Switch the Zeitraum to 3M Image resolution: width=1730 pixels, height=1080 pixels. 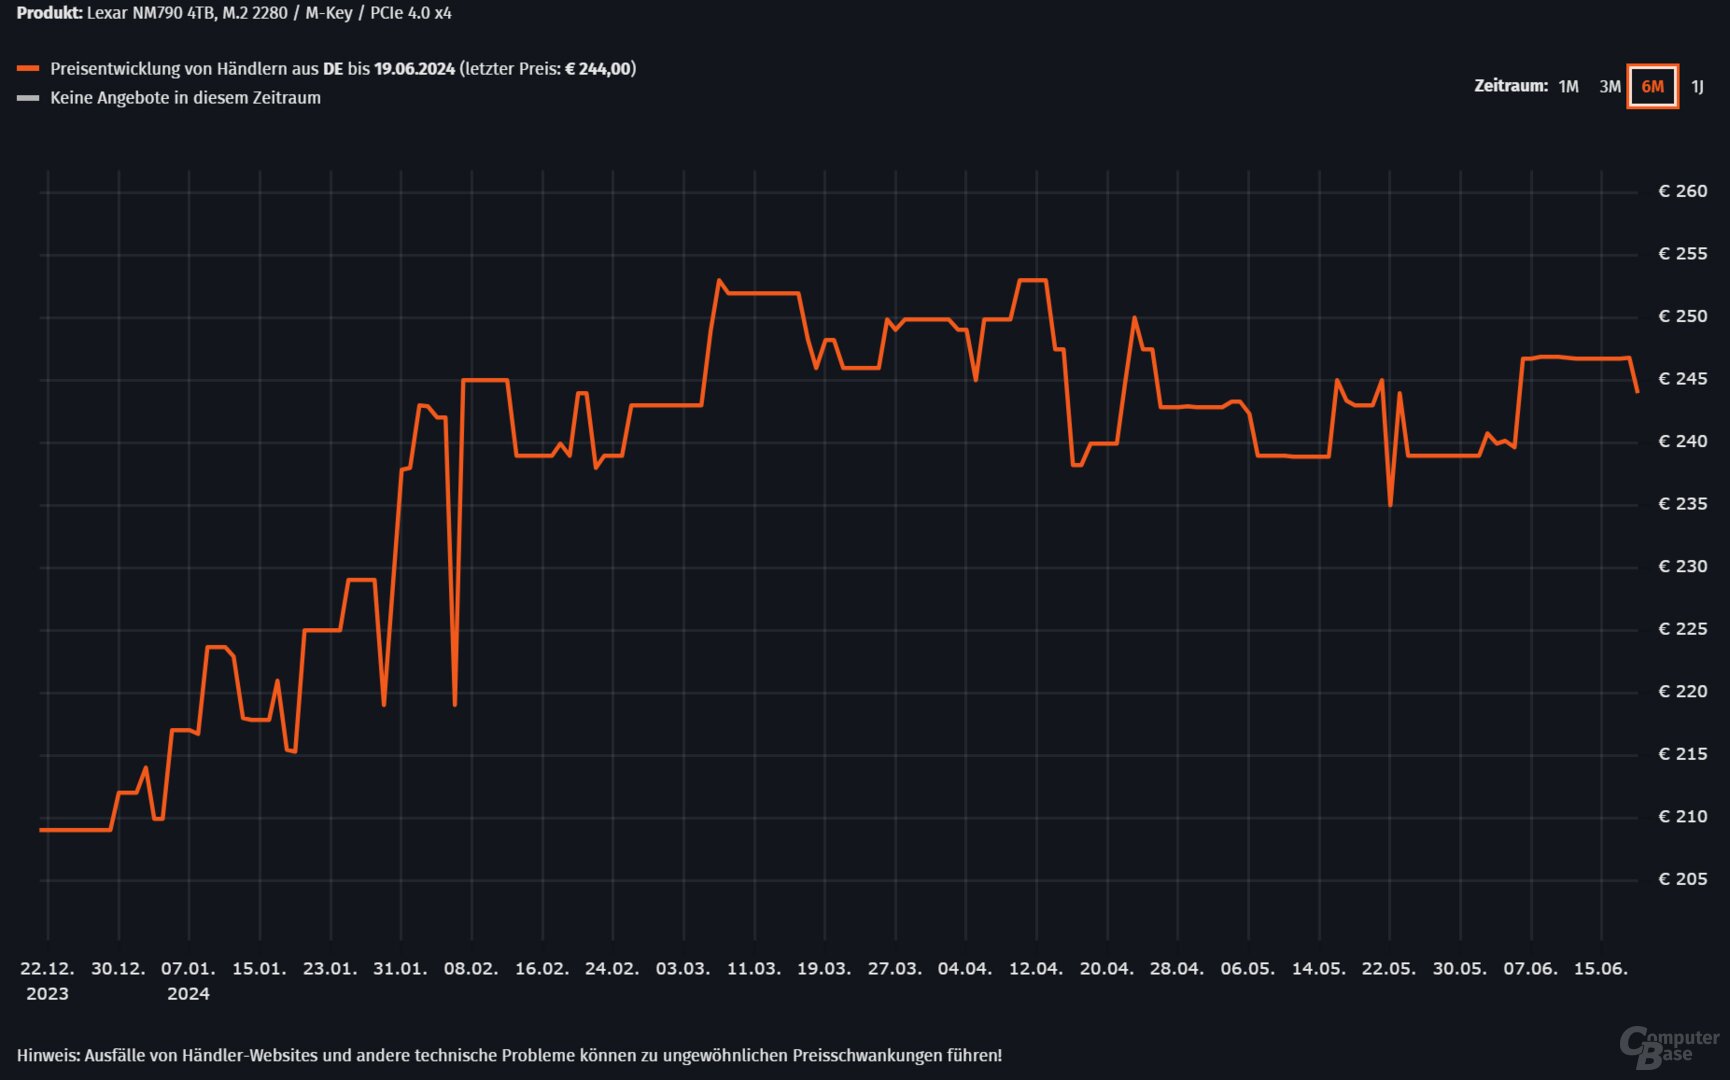click(1609, 87)
